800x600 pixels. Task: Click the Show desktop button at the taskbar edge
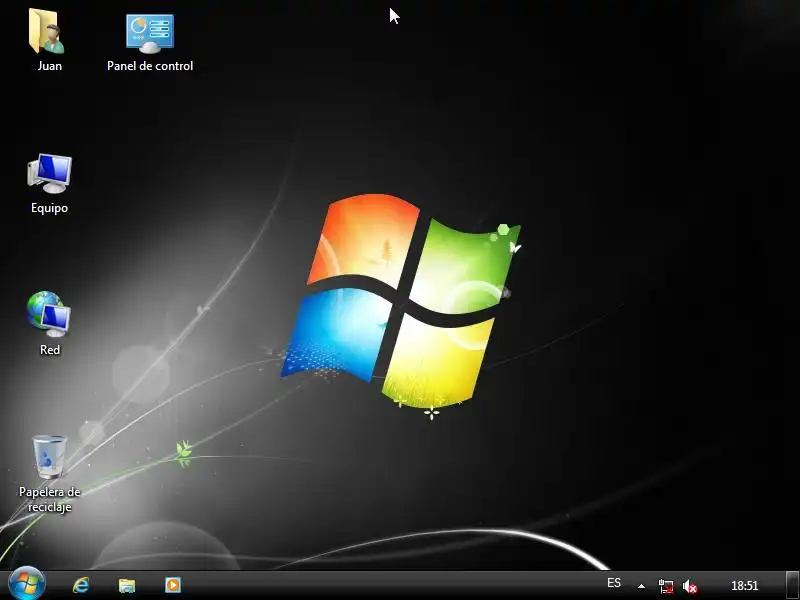(x=793, y=585)
